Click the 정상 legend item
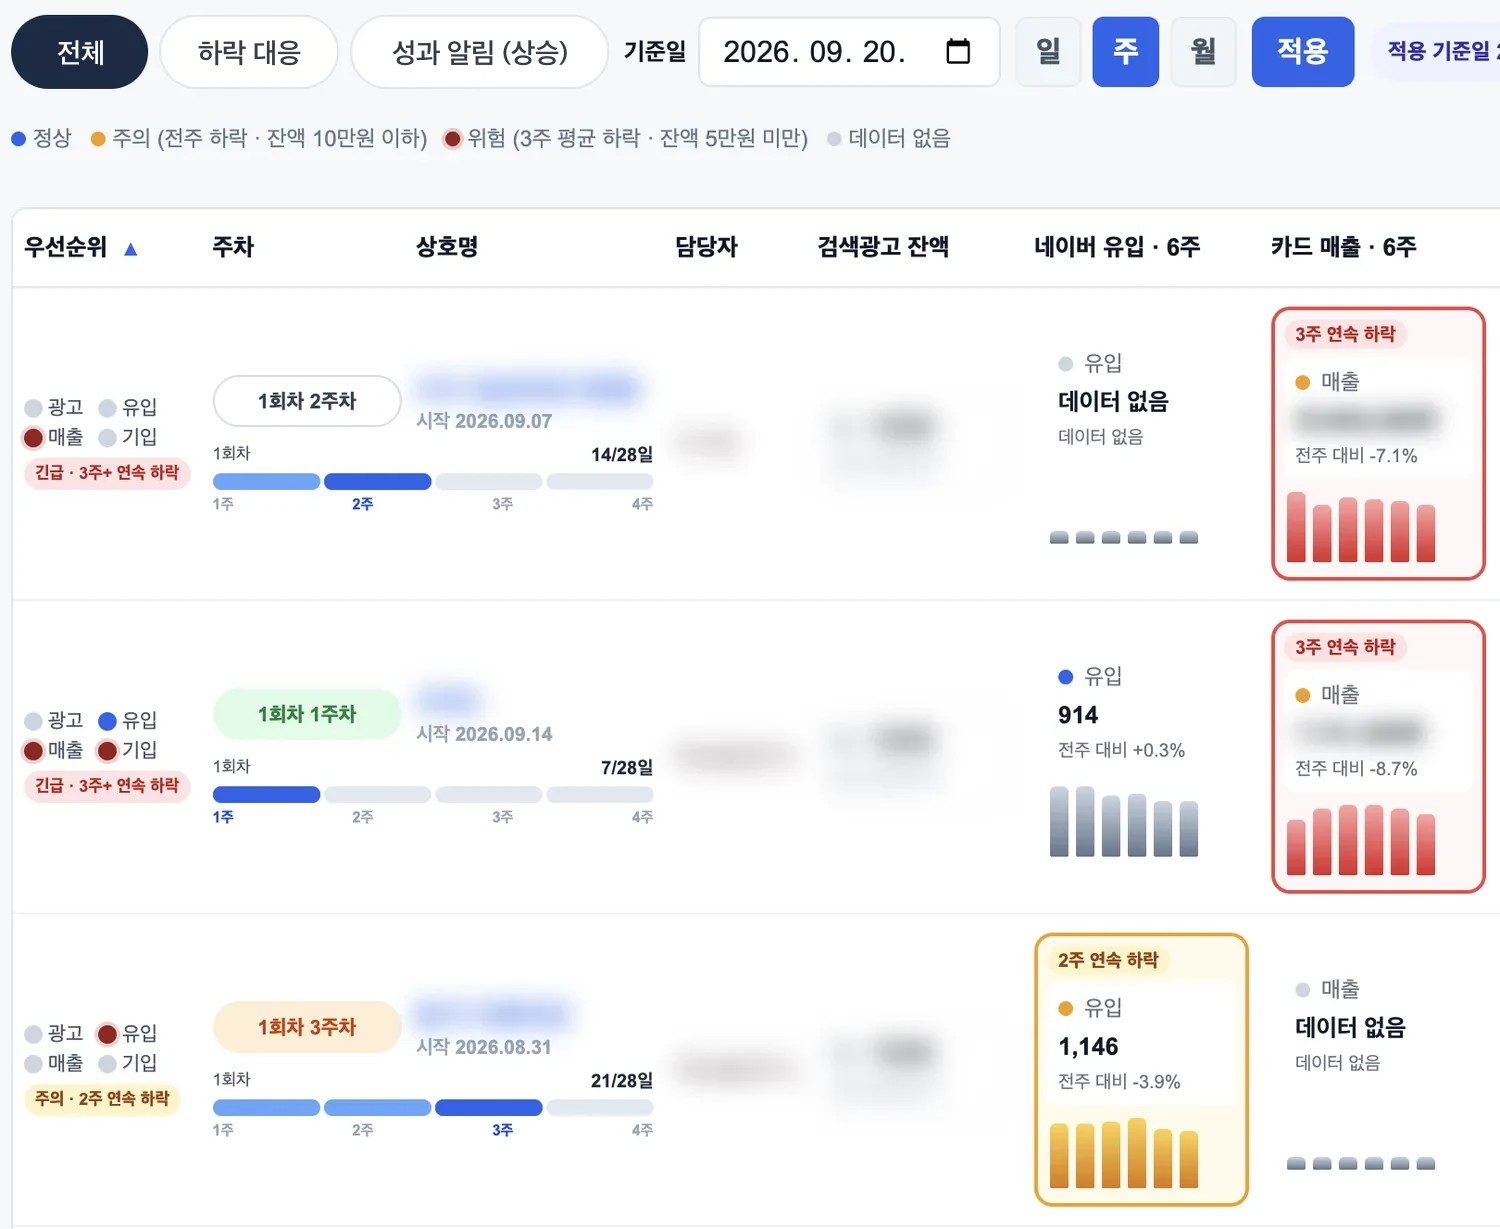The height and width of the screenshot is (1229, 1500). 42,138
